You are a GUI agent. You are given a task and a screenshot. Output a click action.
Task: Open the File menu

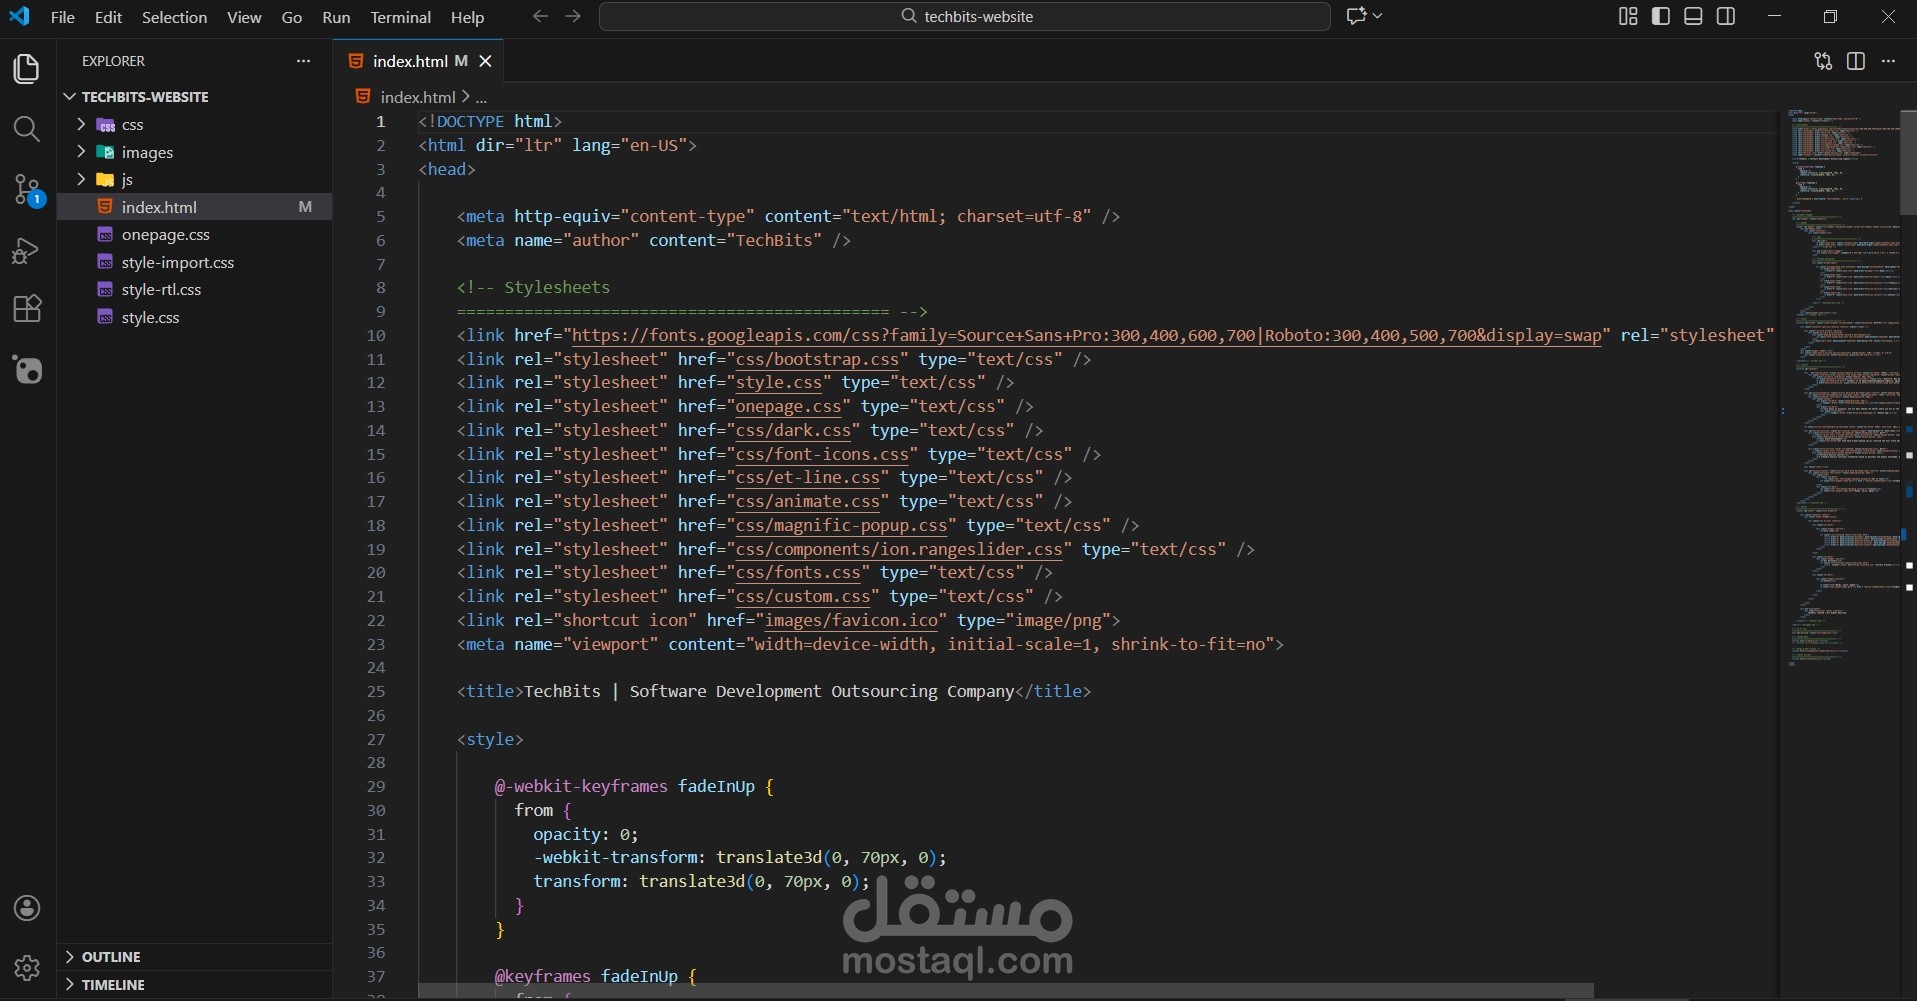click(62, 17)
